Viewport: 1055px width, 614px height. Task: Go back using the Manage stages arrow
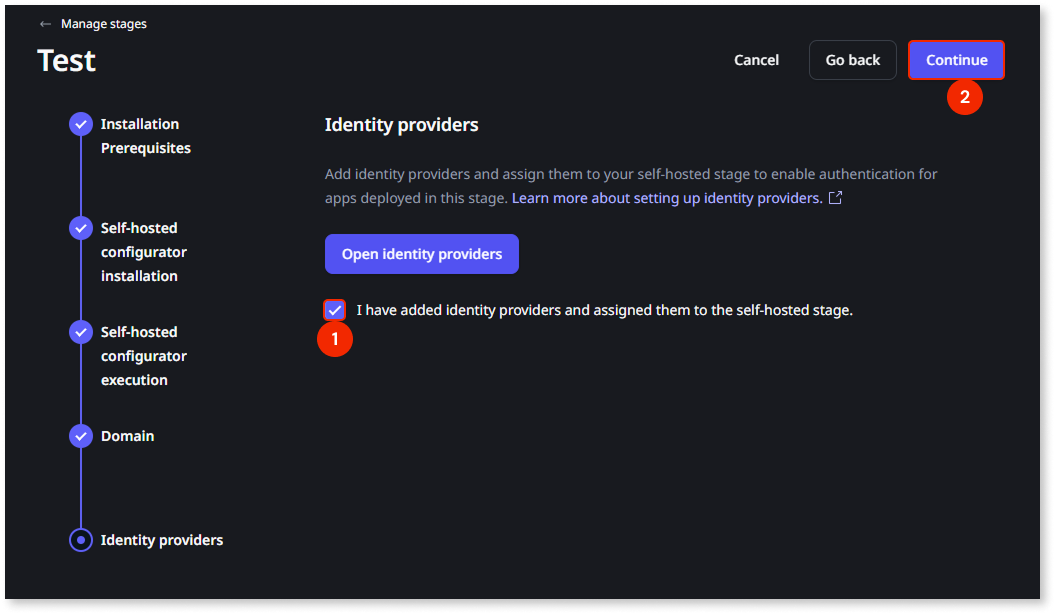point(45,24)
